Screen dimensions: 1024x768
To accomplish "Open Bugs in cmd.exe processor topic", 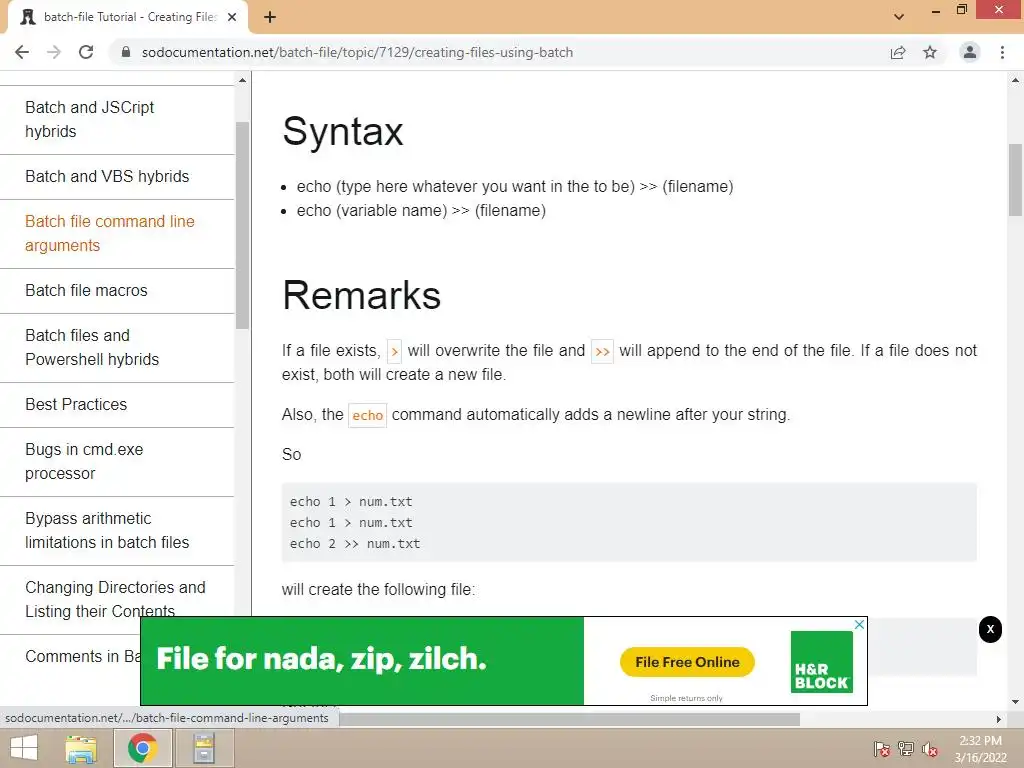I will [117, 461].
